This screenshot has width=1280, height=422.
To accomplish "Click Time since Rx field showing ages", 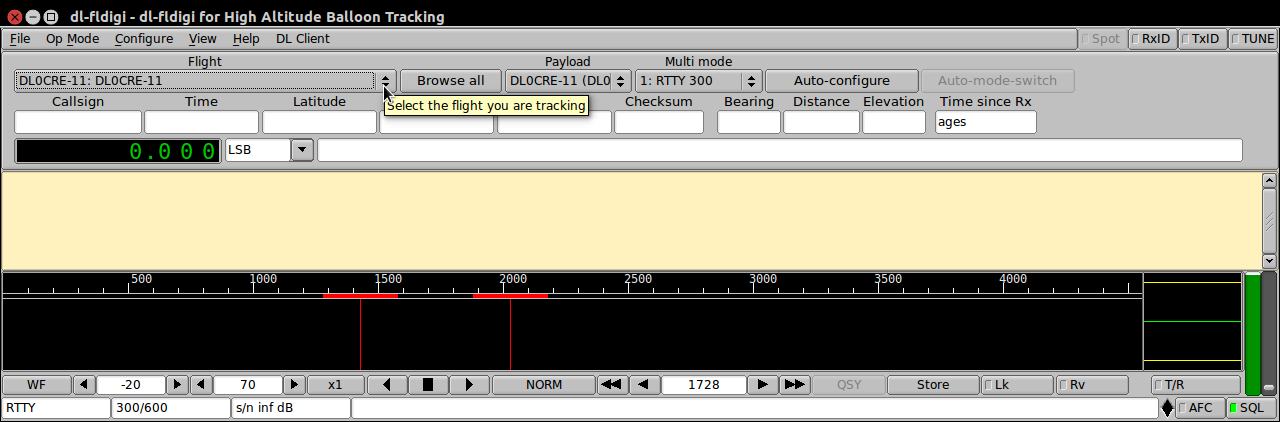I will pyautogui.click(x=986, y=122).
